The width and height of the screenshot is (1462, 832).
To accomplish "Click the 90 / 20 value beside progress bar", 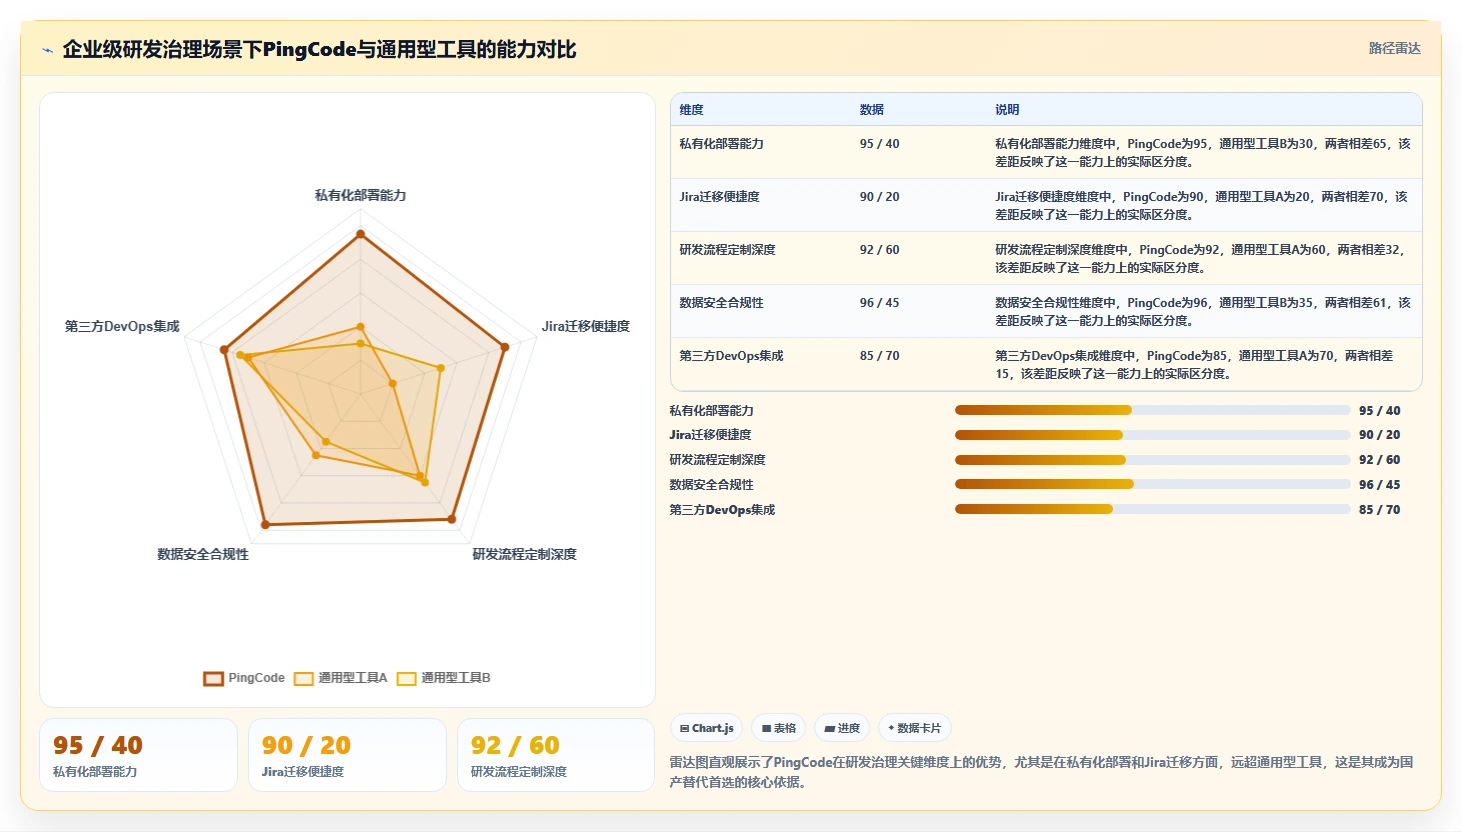I will [1379, 435].
